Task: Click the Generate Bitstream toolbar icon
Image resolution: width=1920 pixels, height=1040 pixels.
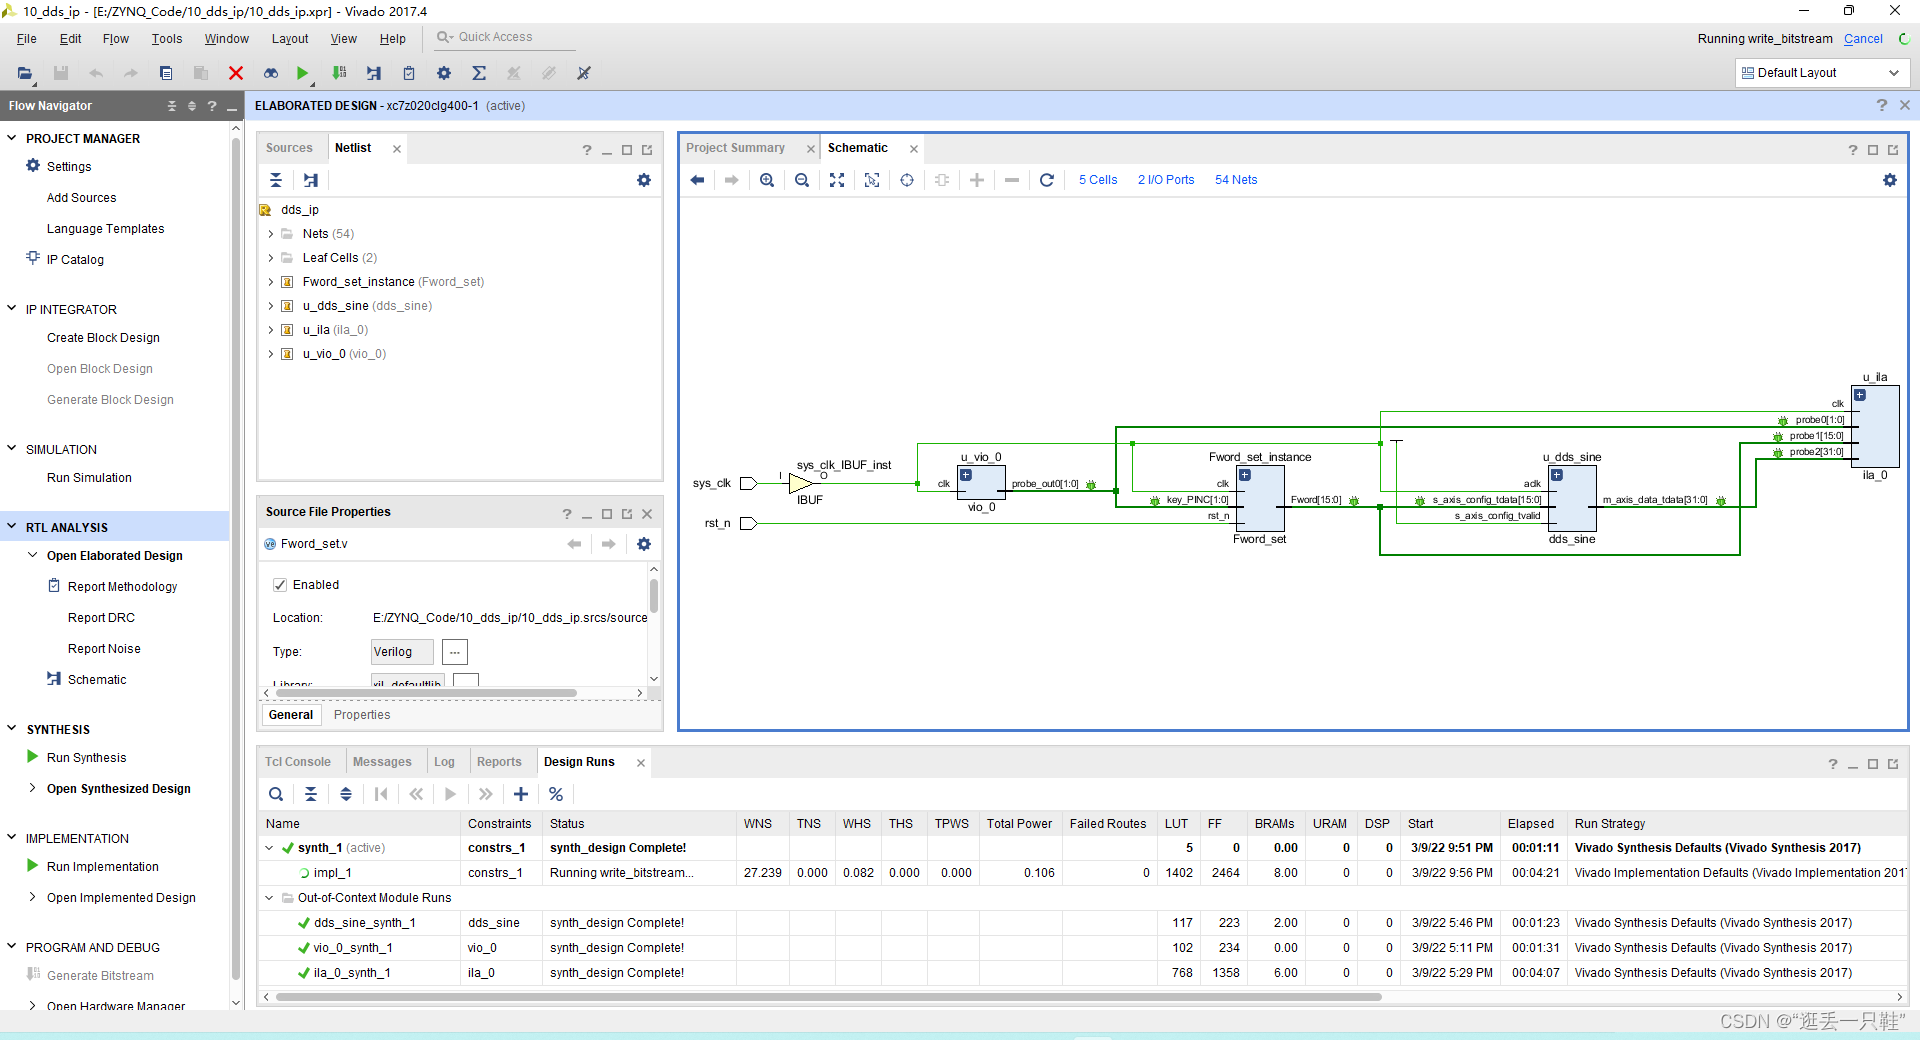Action: point(340,73)
